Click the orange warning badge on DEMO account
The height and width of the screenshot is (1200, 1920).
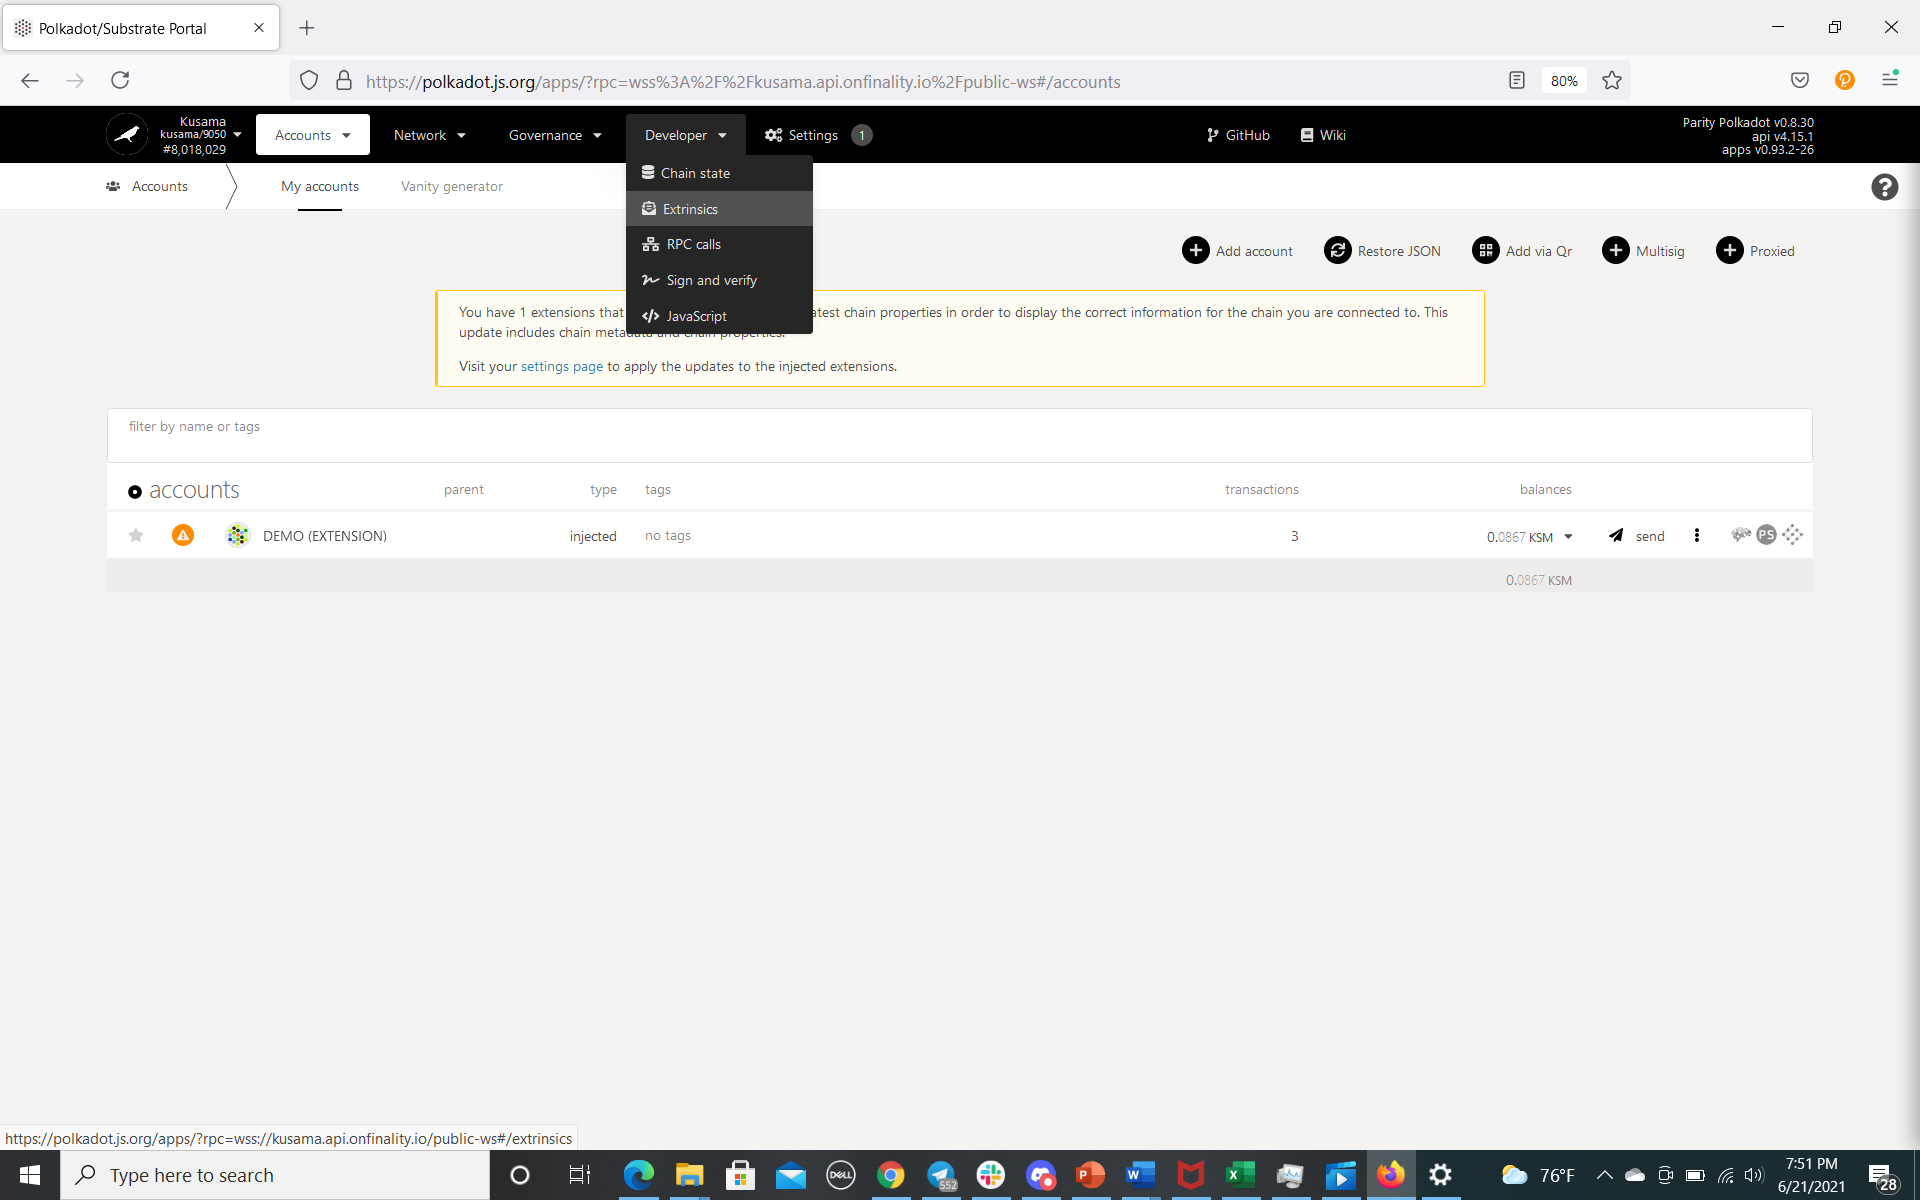[183, 536]
